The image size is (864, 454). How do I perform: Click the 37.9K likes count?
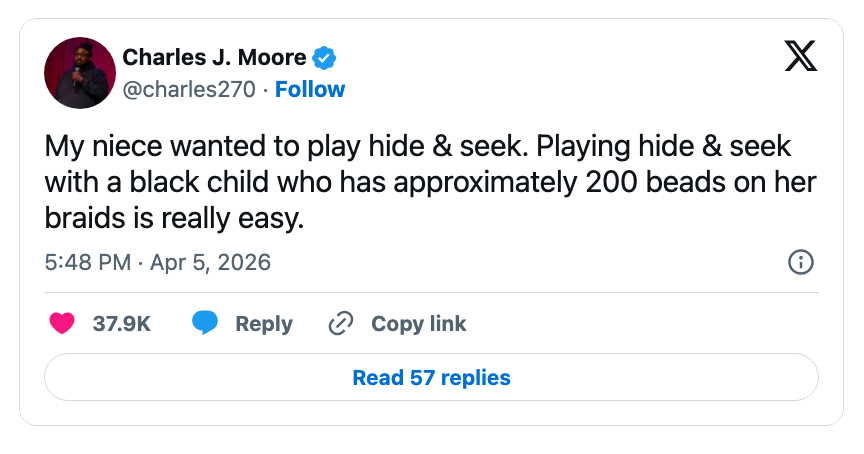[x=122, y=324]
